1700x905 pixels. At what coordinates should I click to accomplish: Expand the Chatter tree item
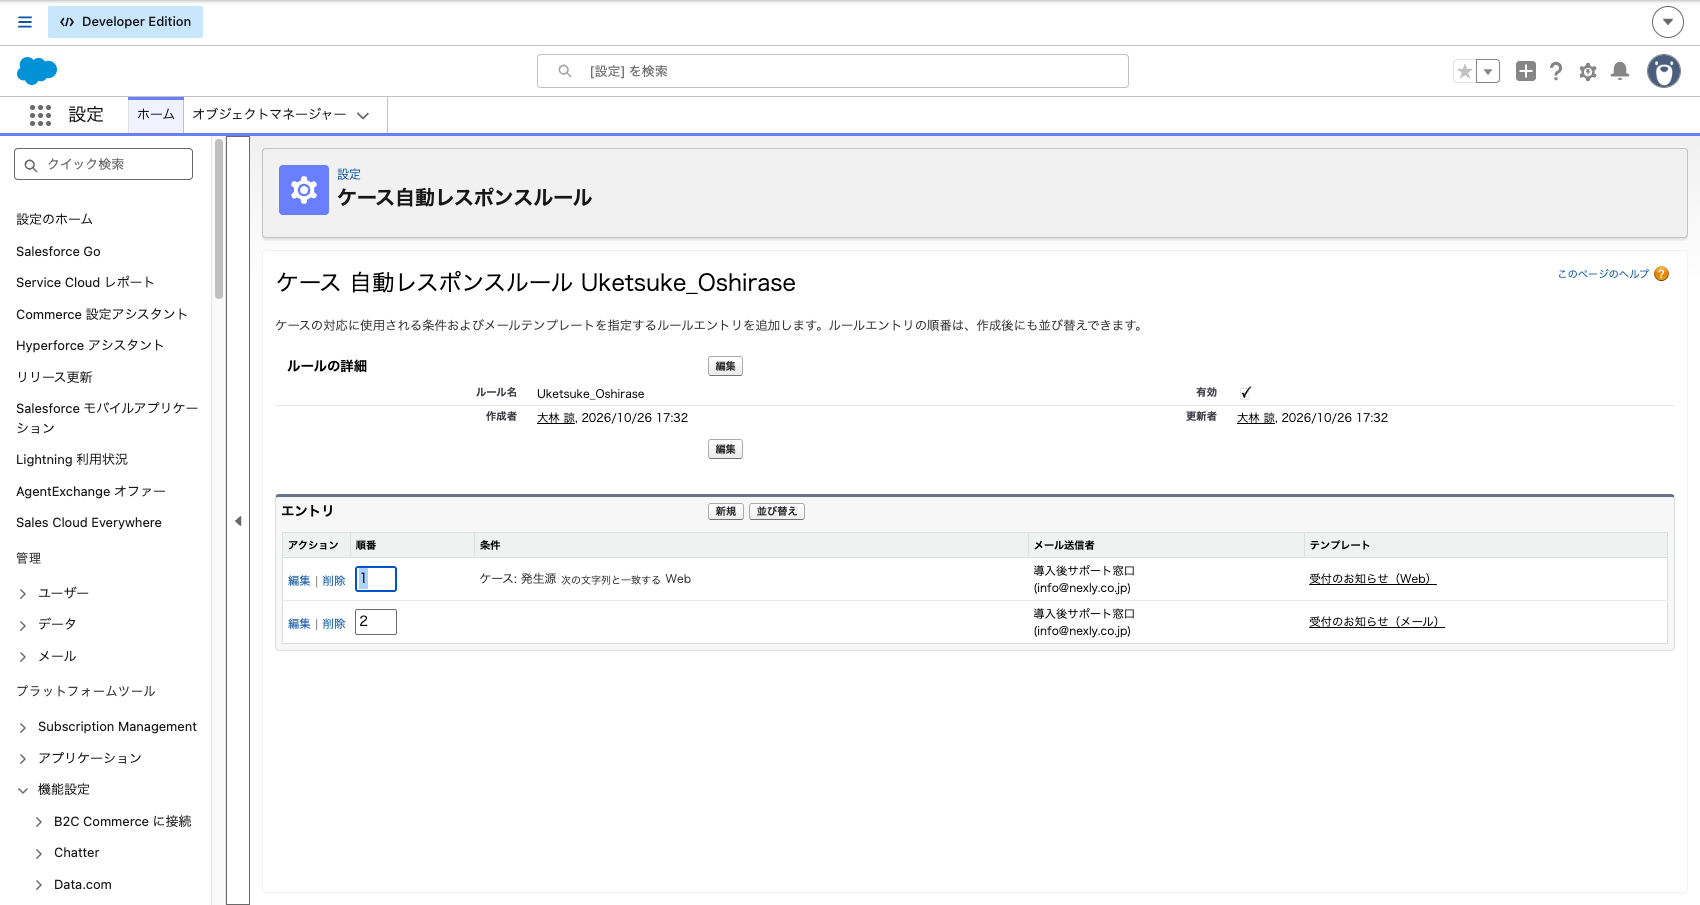click(39, 854)
